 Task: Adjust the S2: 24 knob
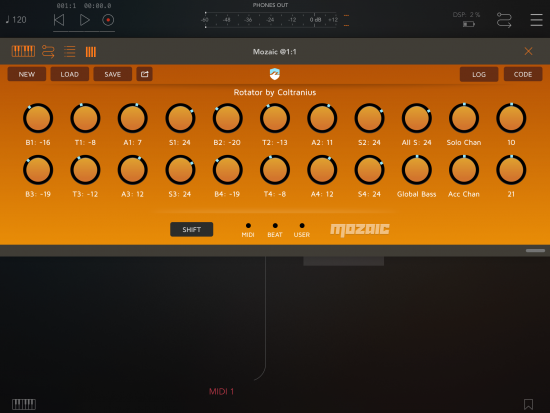tap(369, 118)
